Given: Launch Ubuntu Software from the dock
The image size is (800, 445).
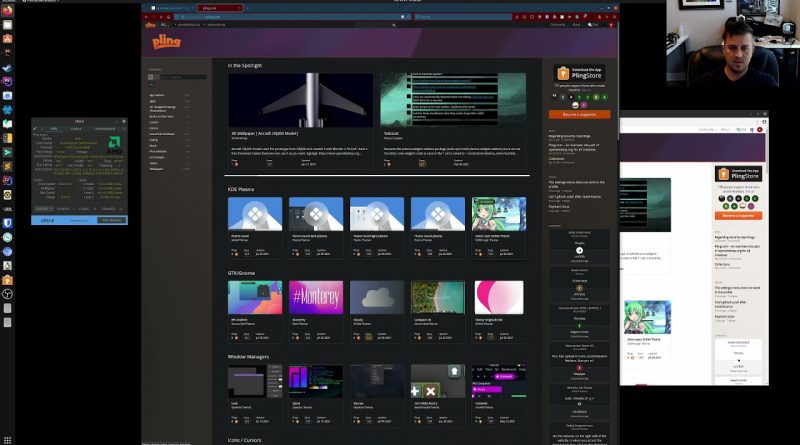Looking at the screenshot, I should (8, 39).
